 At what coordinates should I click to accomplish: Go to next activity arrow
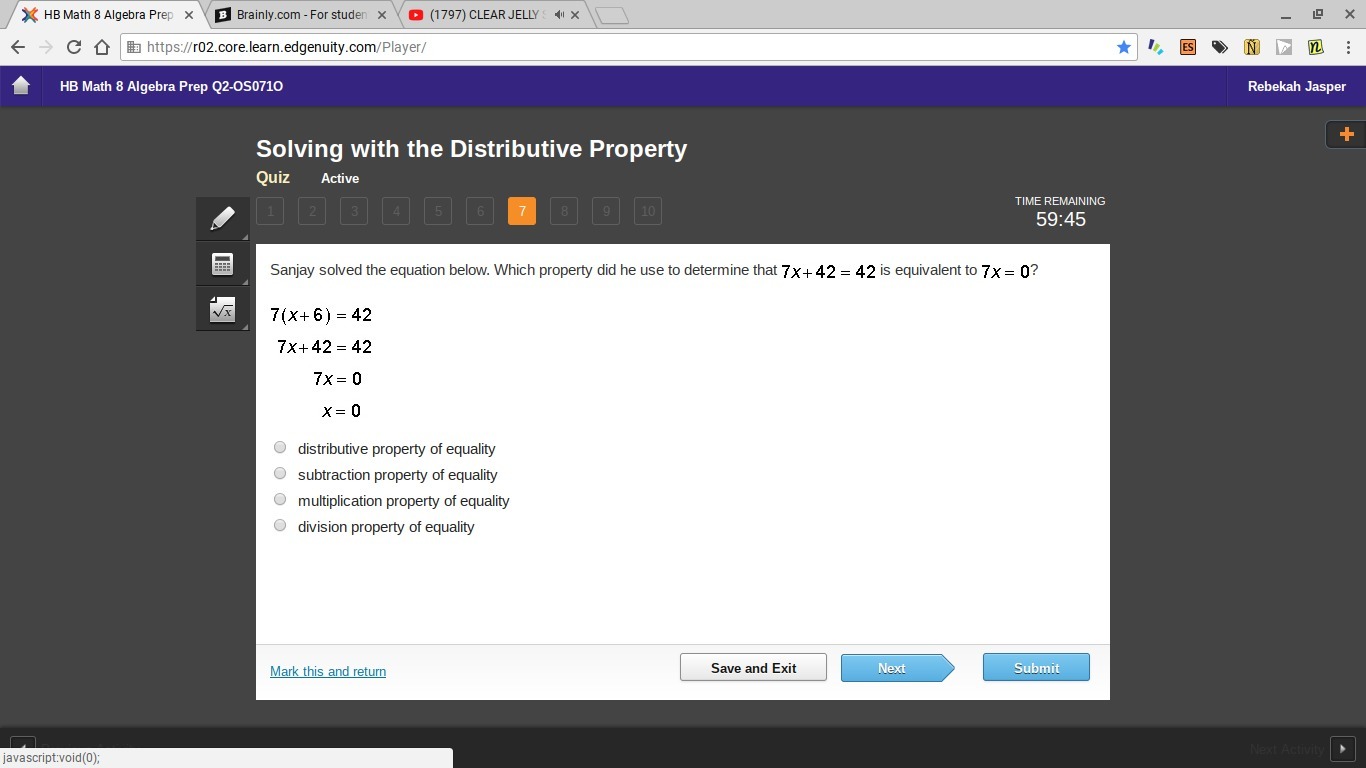[x=1342, y=748]
